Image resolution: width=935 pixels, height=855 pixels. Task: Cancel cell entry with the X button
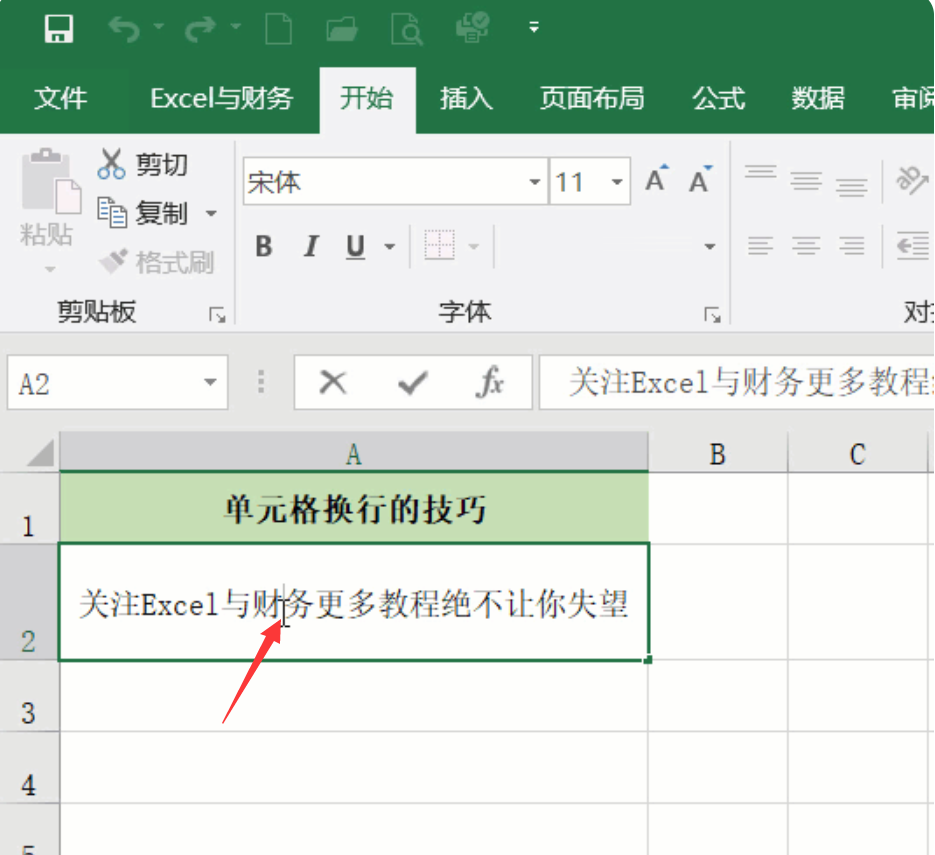(333, 382)
